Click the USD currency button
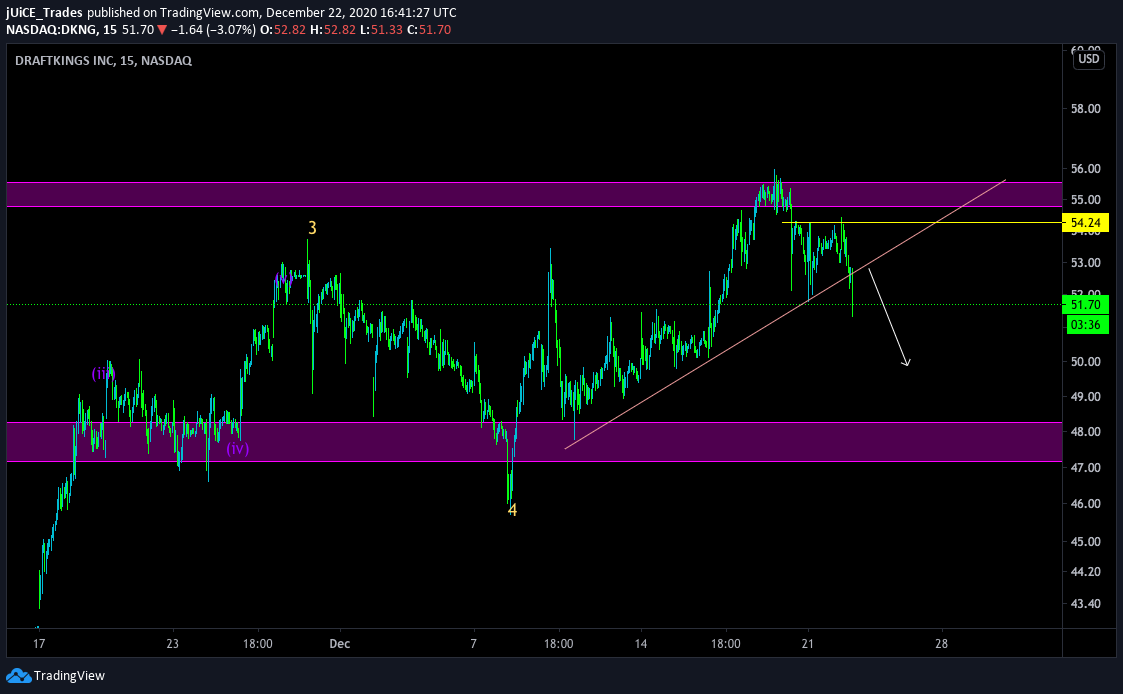This screenshot has width=1123, height=694. coord(1089,59)
